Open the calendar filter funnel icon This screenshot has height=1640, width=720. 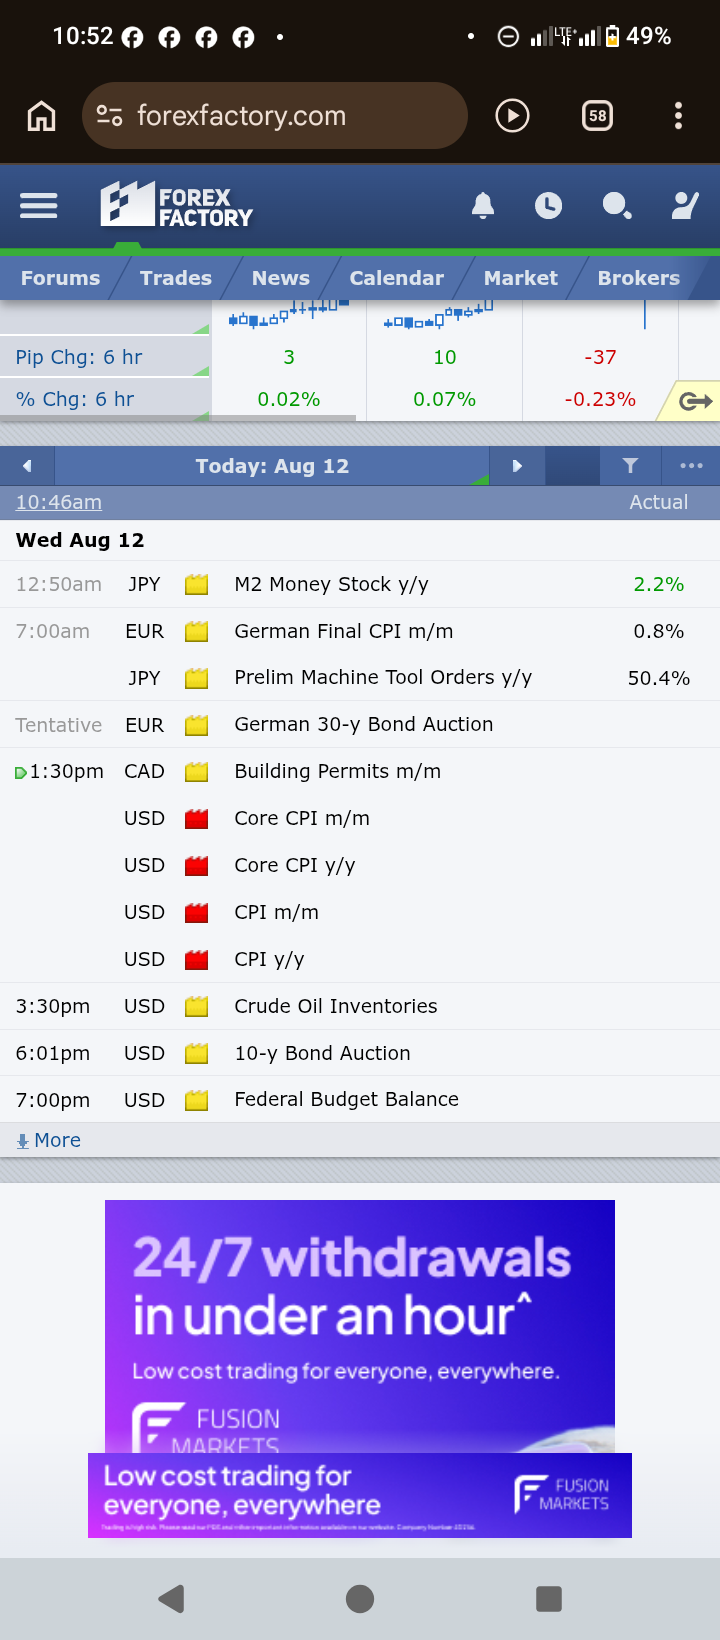point(630,466)
